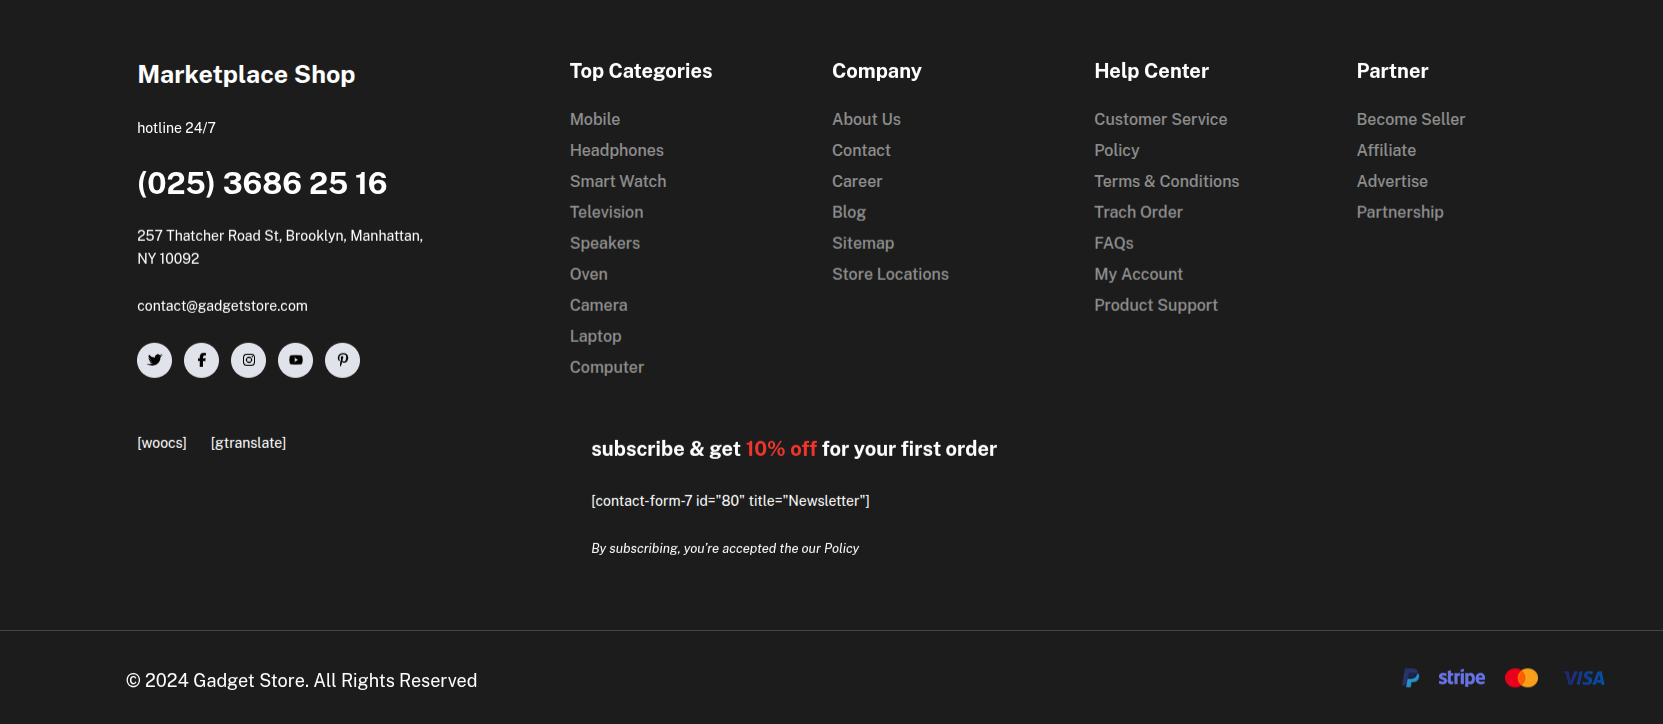View Terms & Conditions

tap(1166, 181)
